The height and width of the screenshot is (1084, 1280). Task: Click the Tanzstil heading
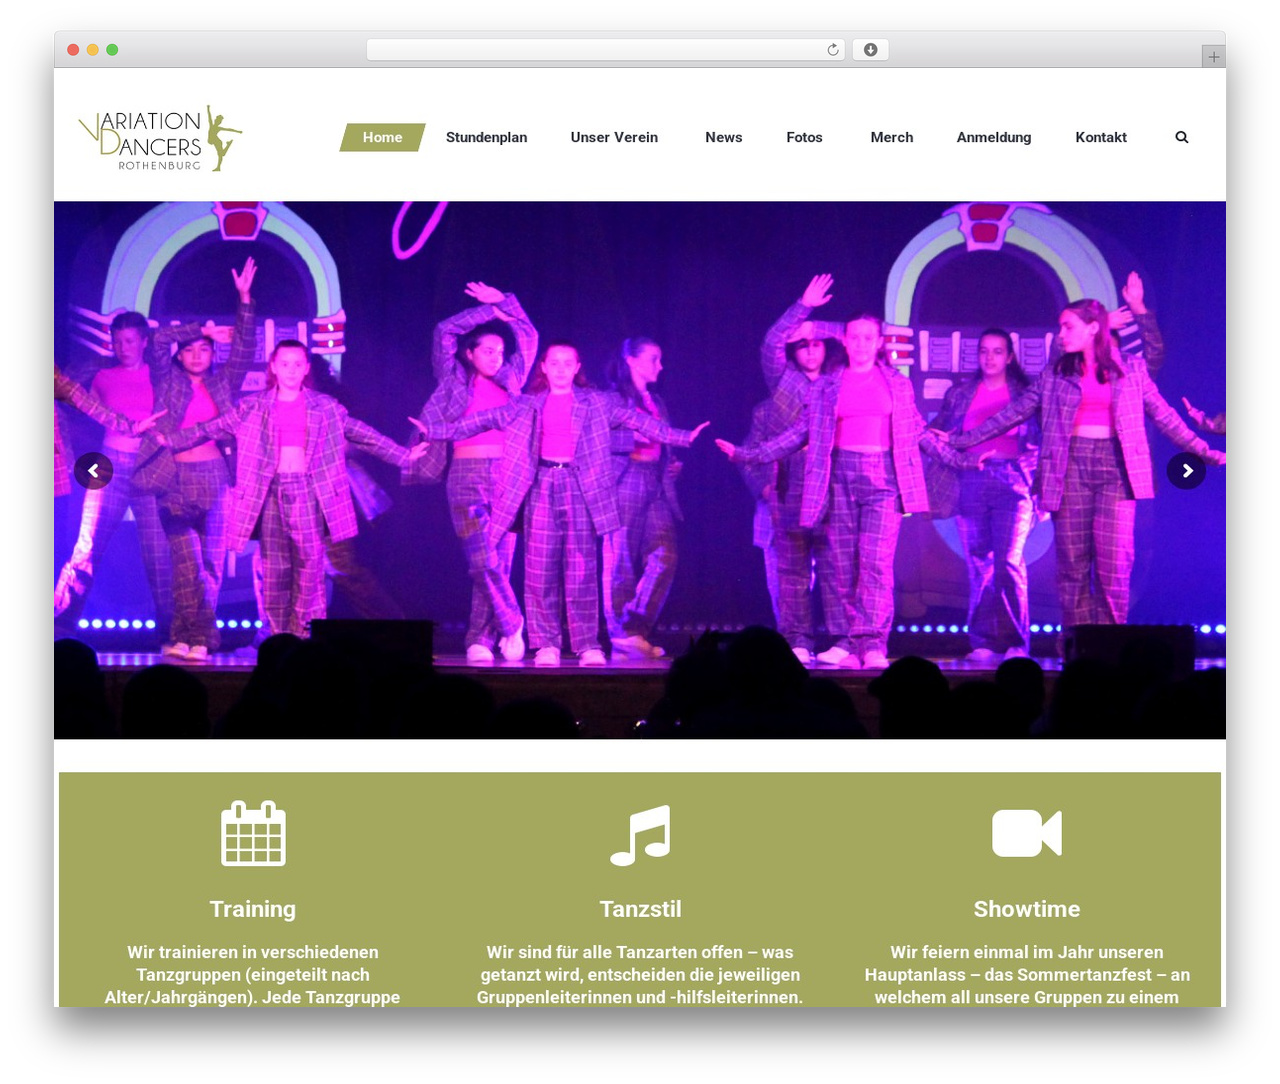click(640, 909)
